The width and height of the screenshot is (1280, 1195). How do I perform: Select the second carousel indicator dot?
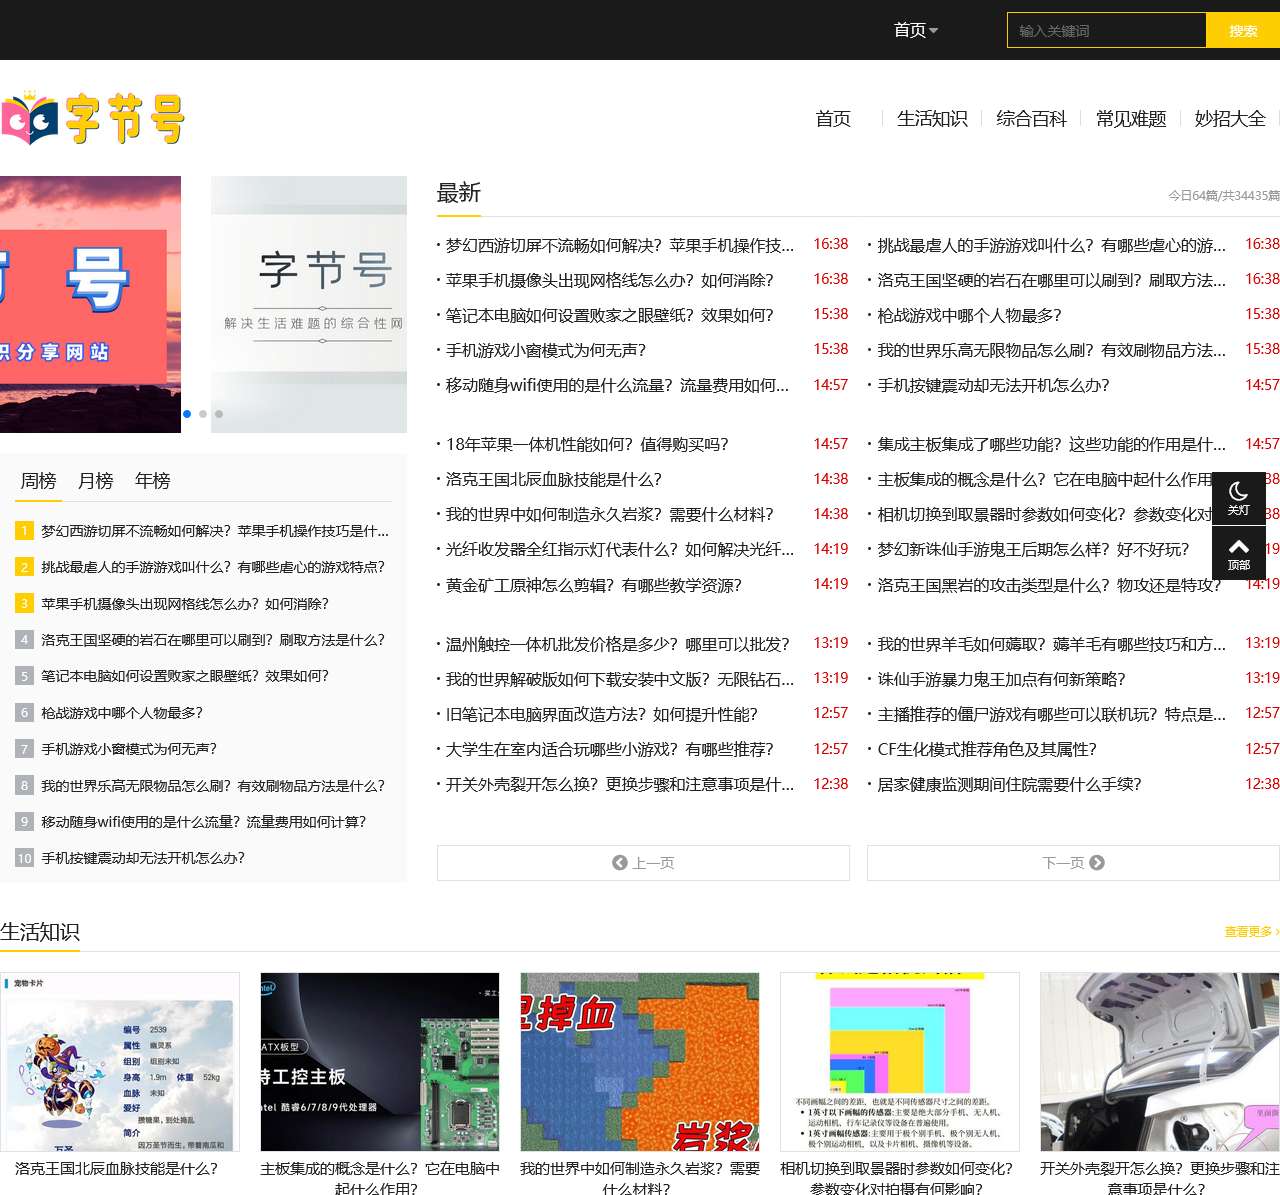click(202, 413)
